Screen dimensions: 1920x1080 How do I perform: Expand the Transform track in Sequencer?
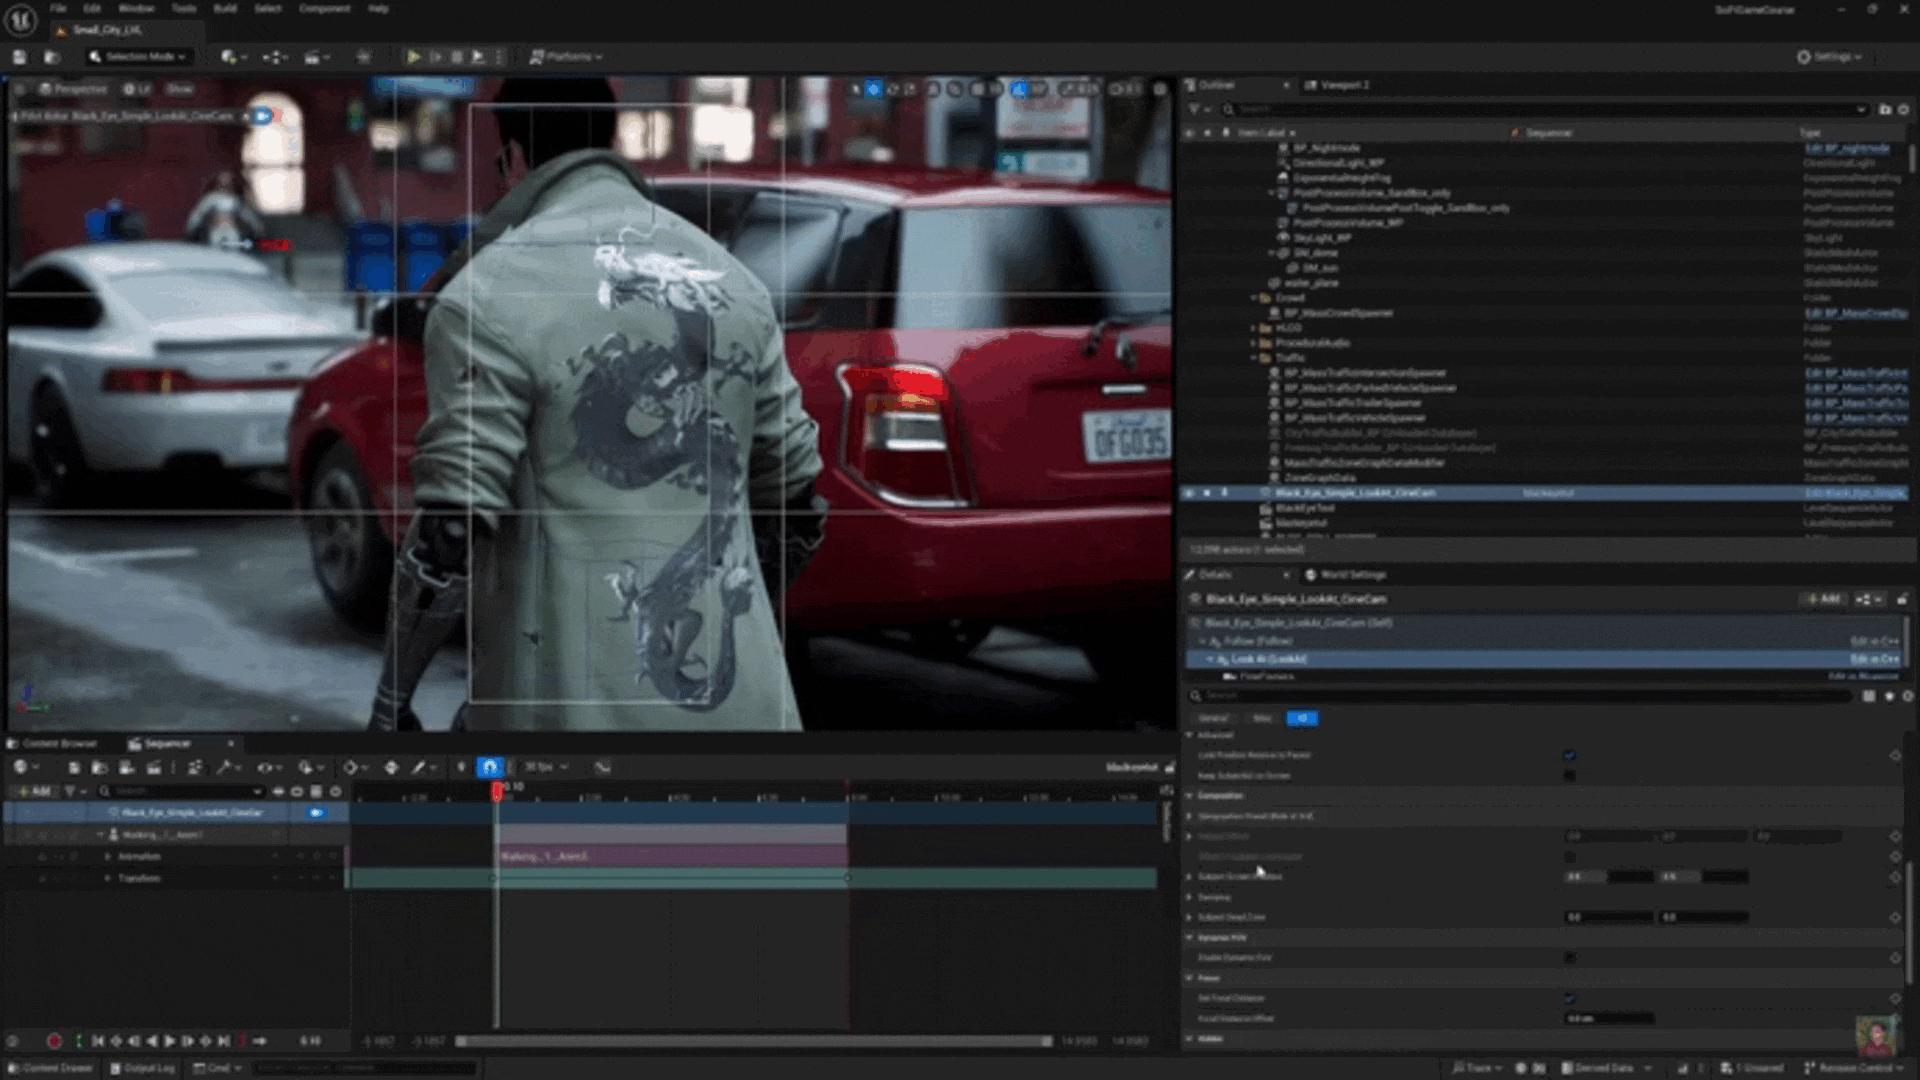point(108,878)
